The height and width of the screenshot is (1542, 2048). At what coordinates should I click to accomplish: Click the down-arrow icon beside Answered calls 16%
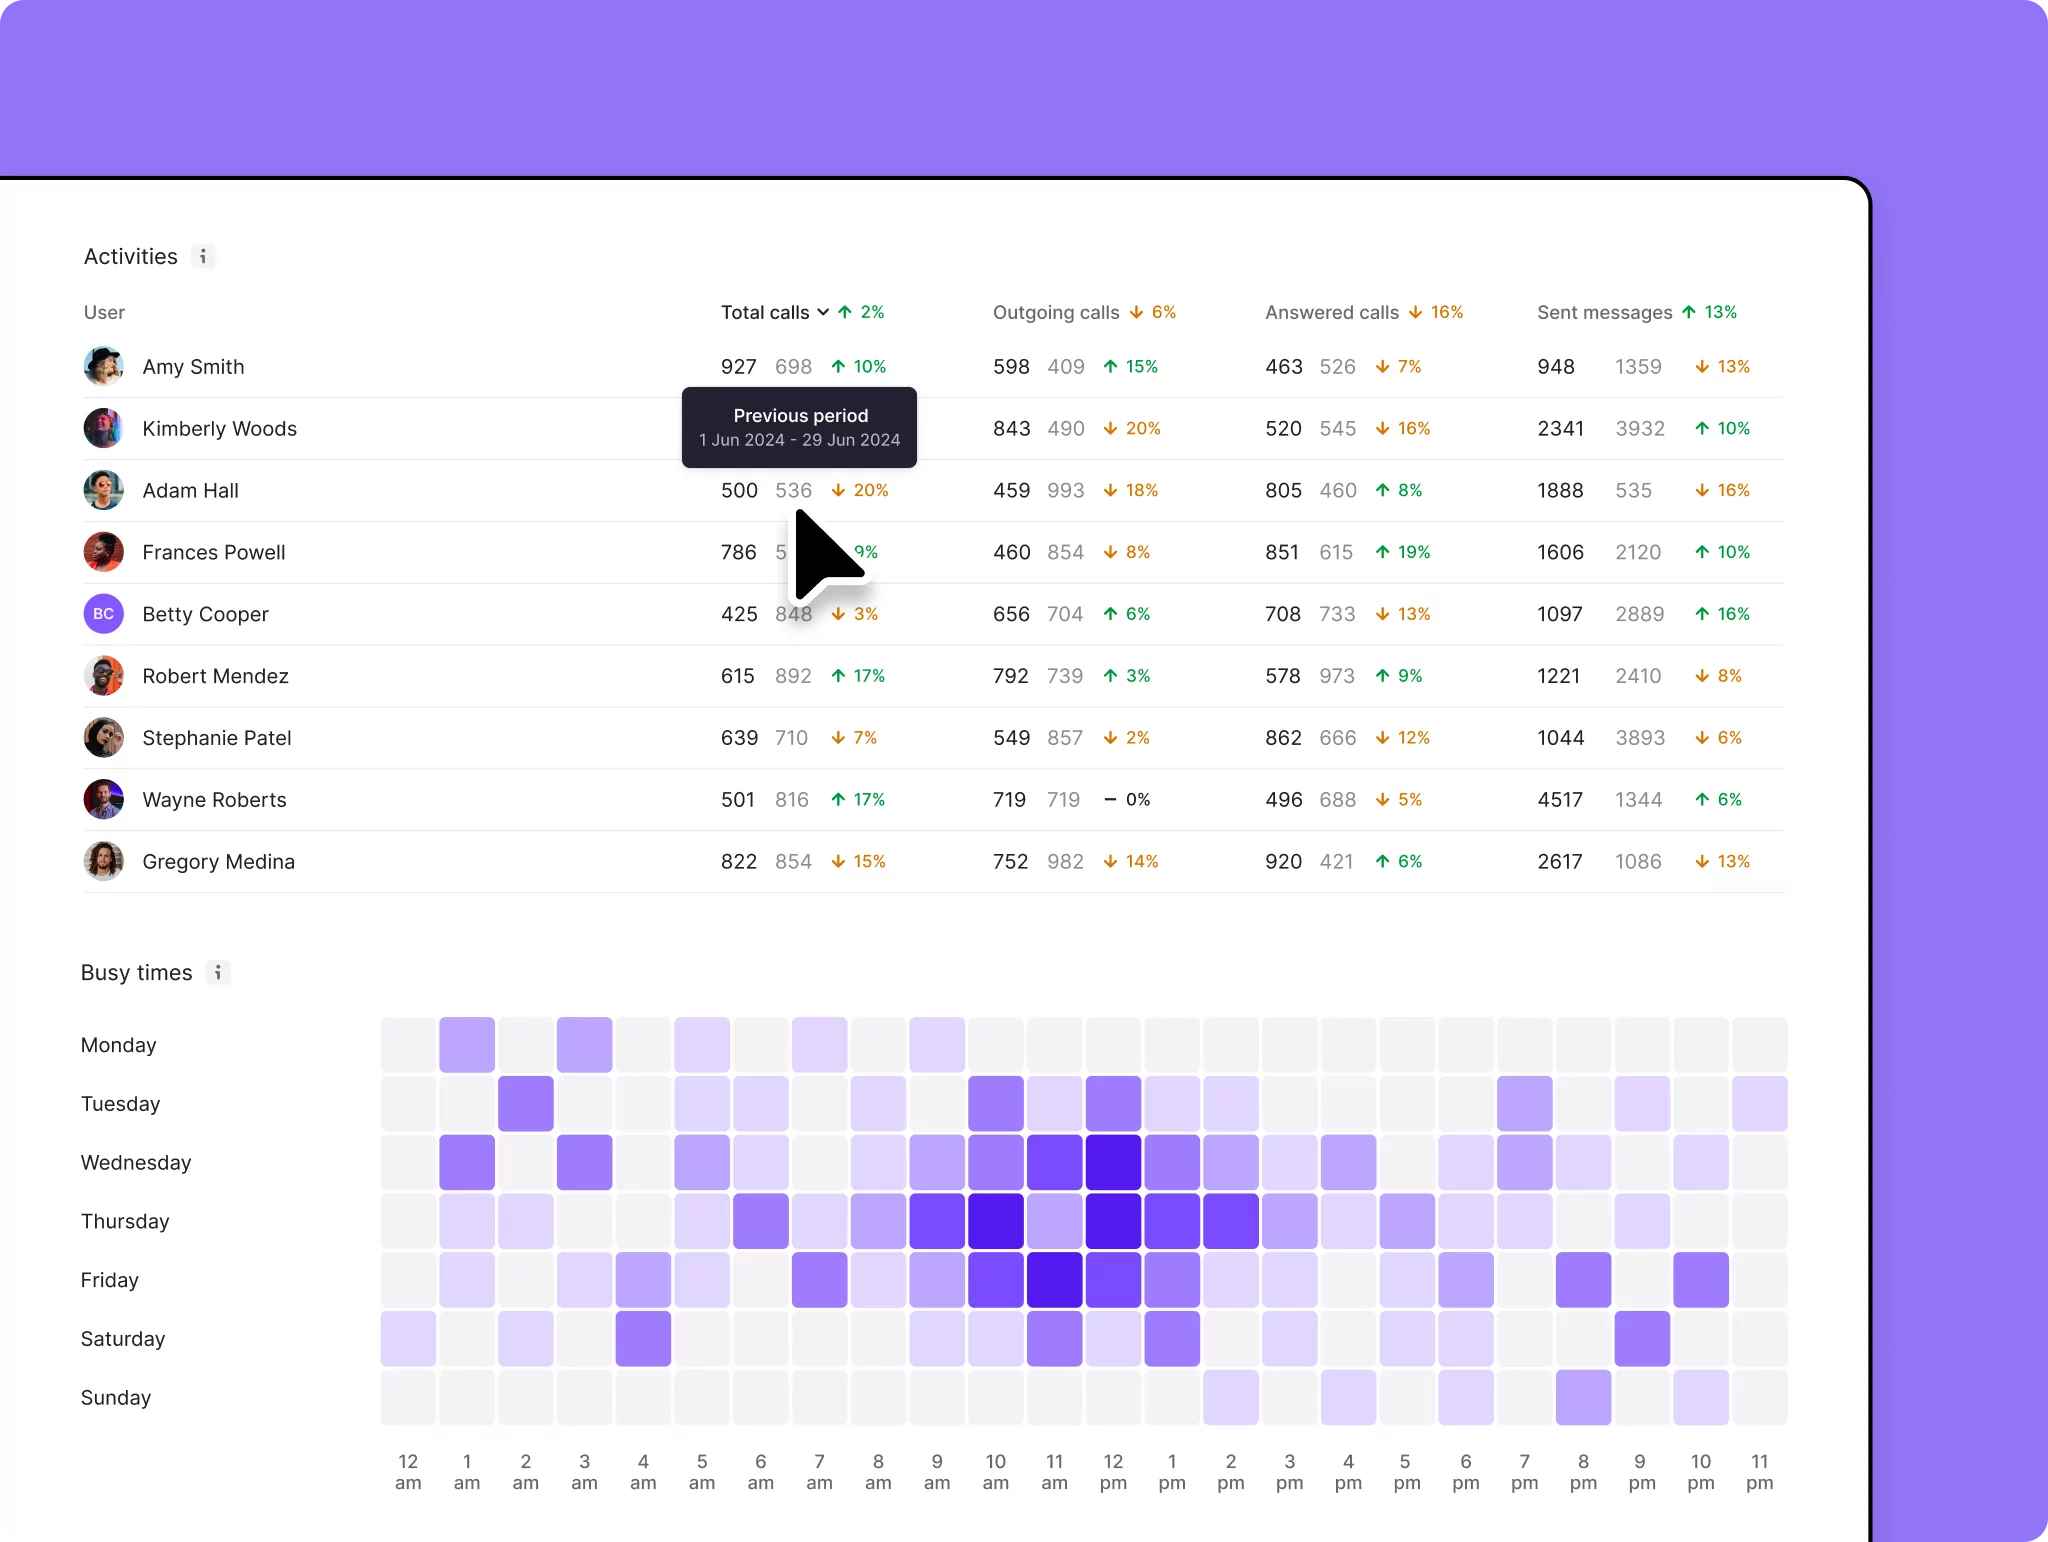(x=1414, y=312)
